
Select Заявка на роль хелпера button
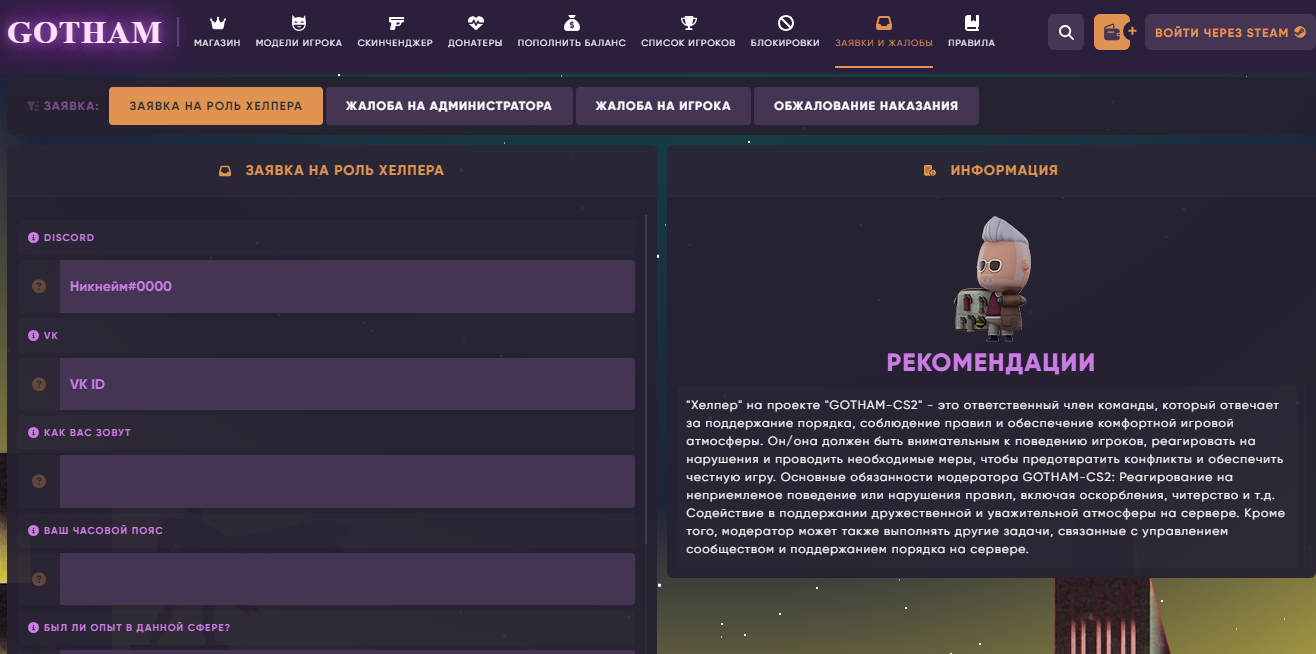[216, 106]
